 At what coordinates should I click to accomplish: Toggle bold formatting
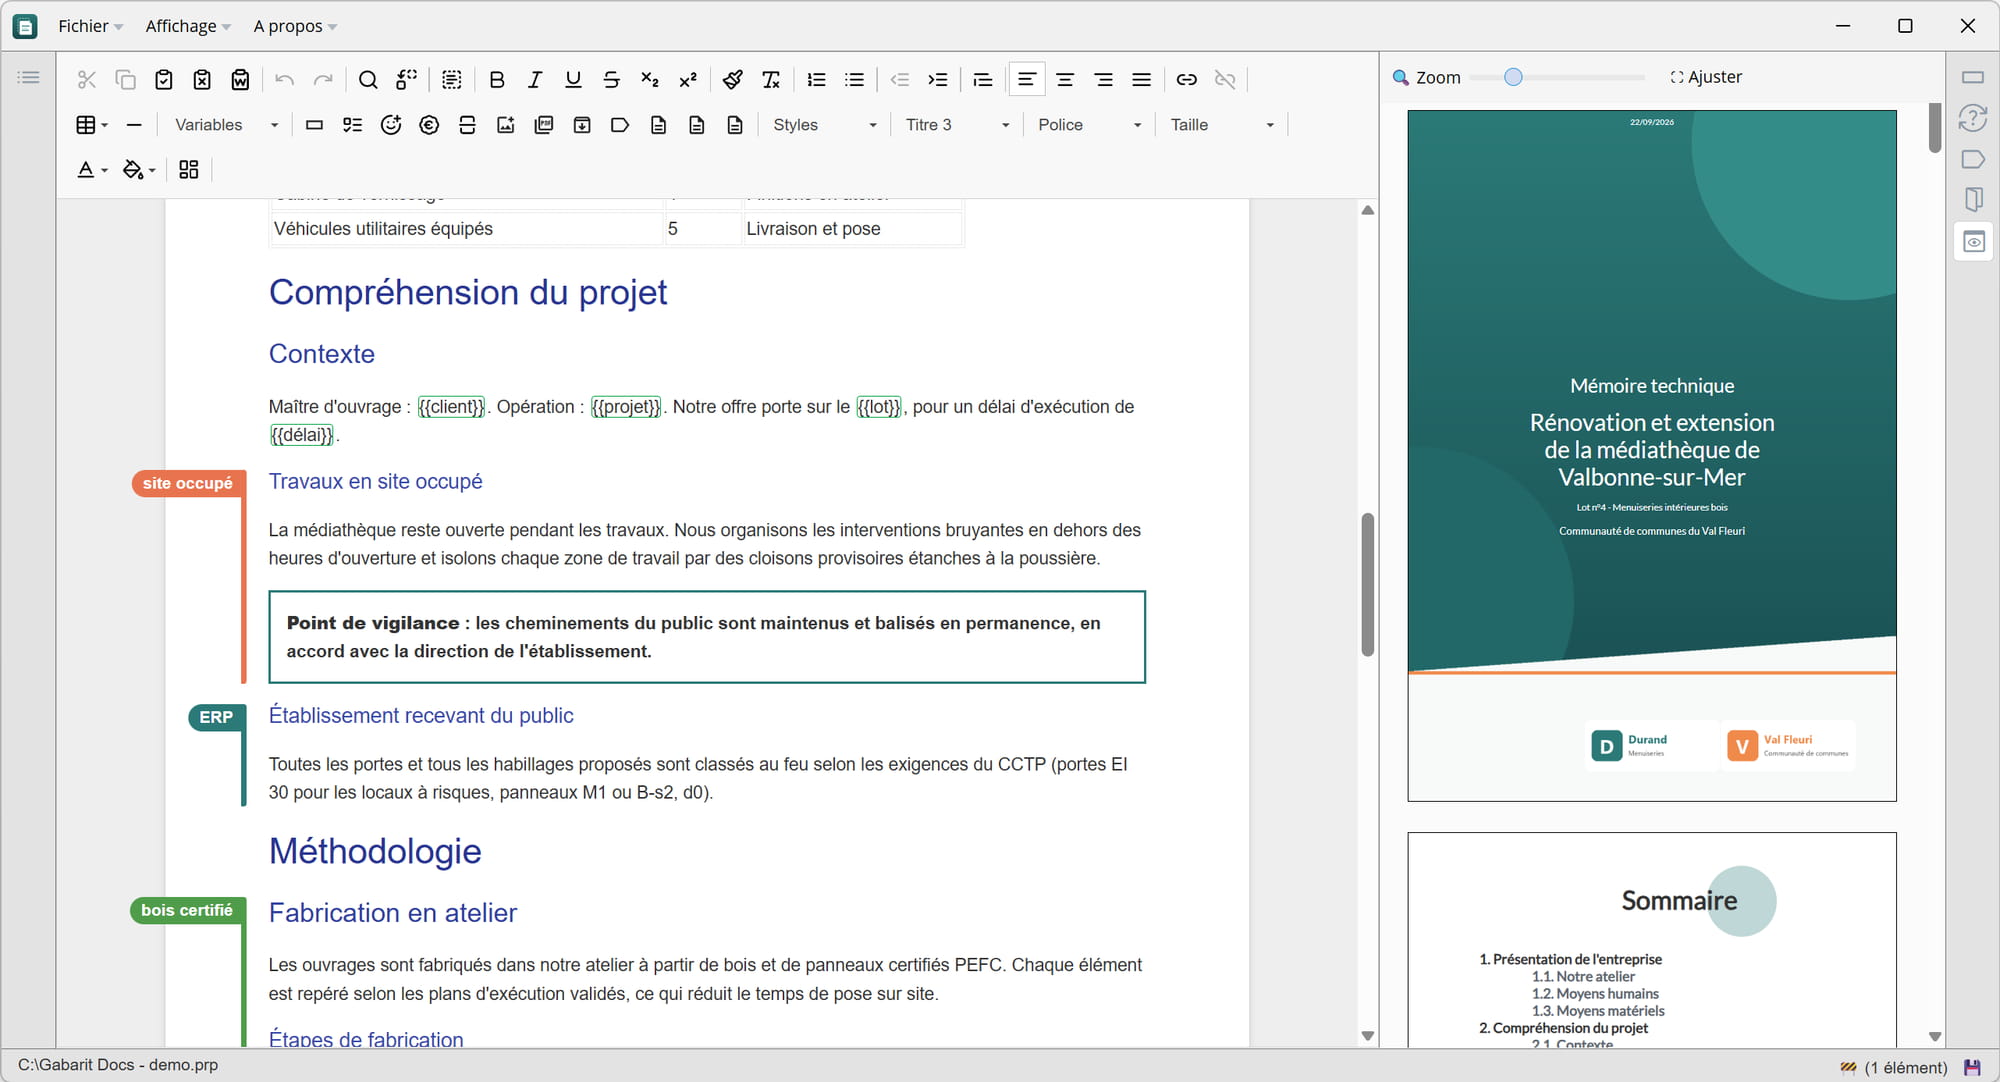(496, 80)
